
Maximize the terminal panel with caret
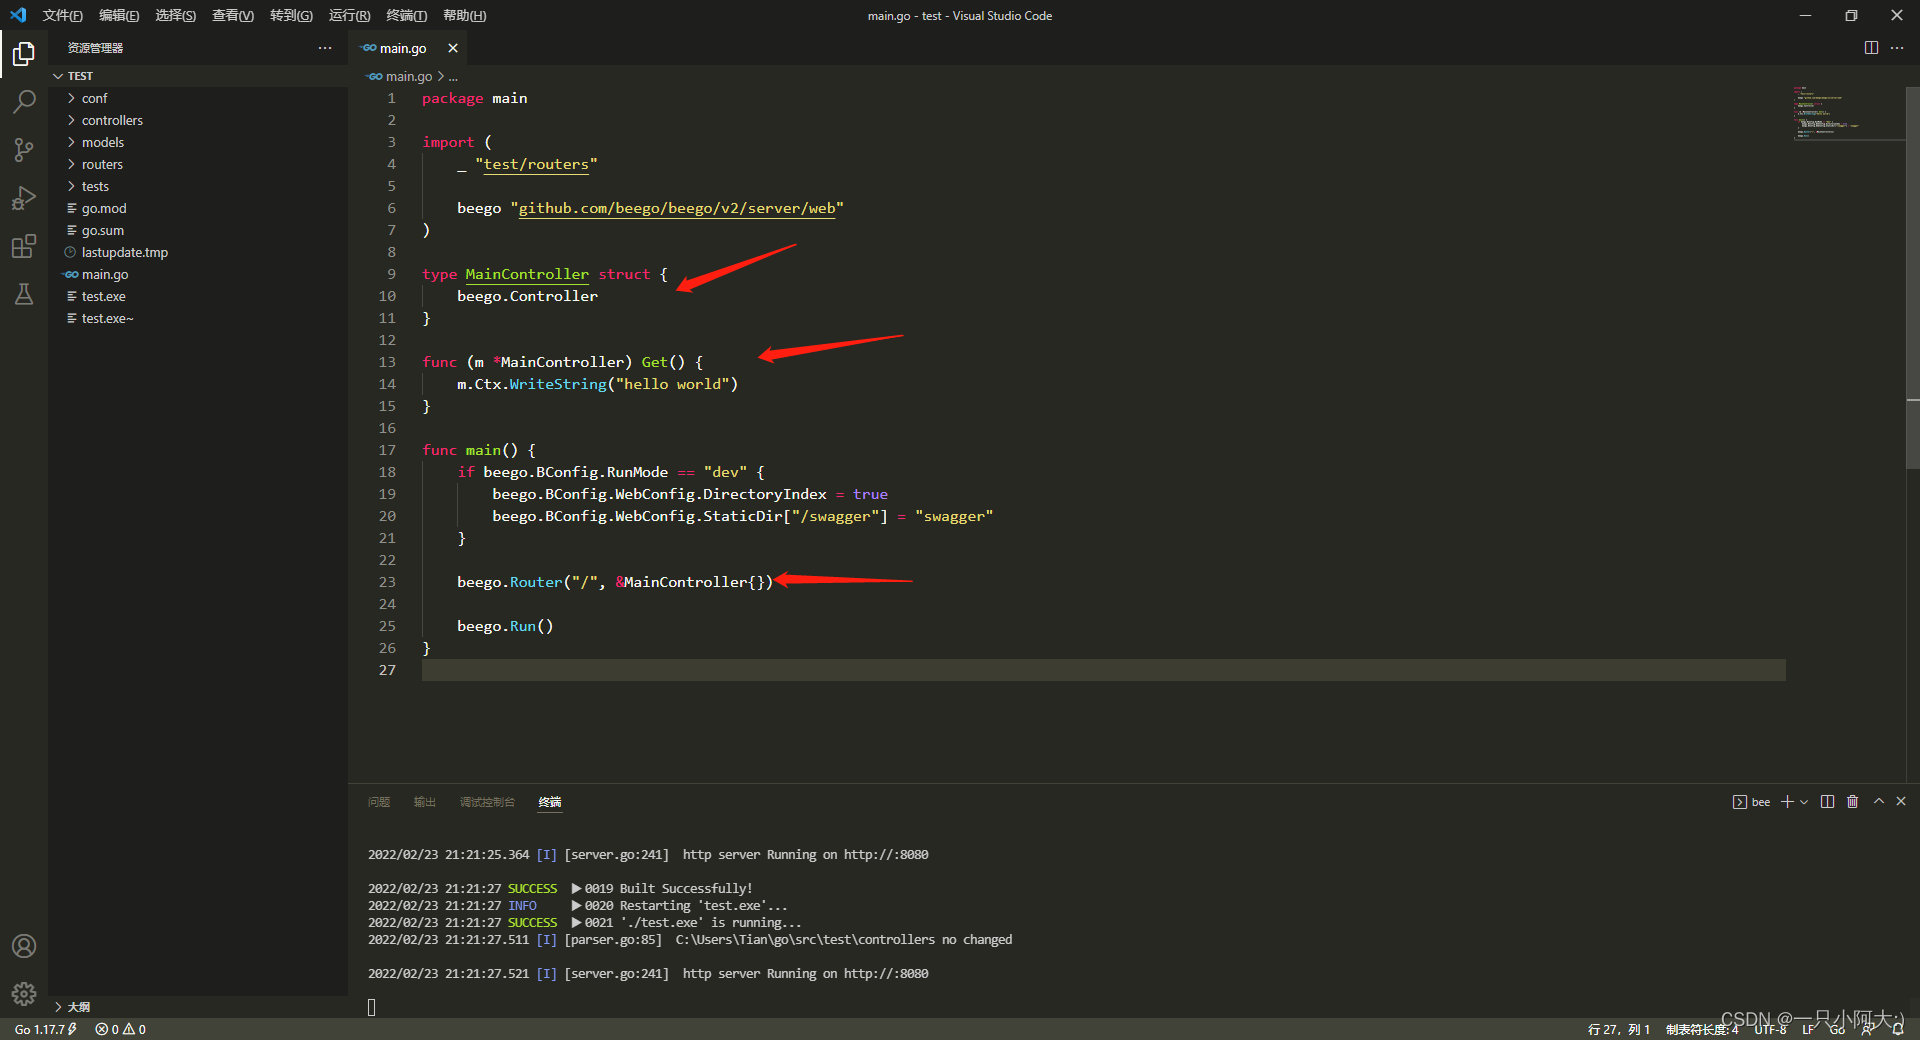click(1879, 802)
